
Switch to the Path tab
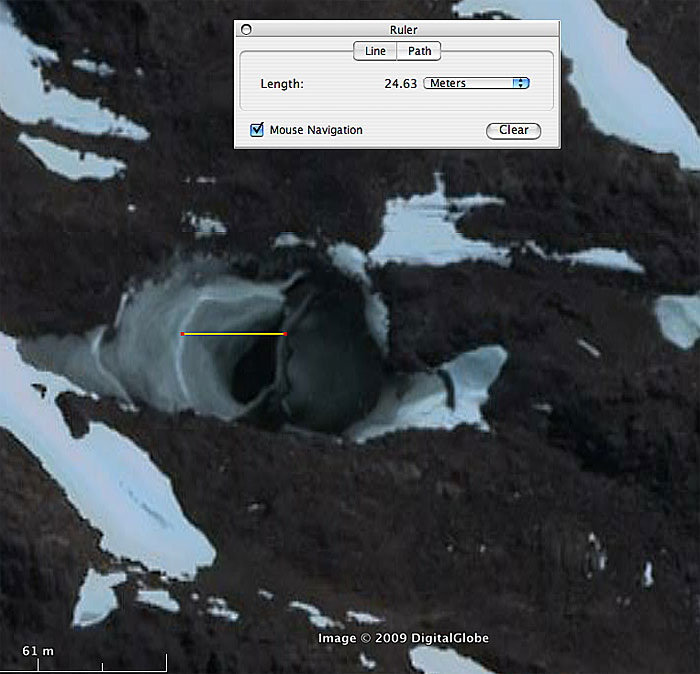click(x=419, y=52)
